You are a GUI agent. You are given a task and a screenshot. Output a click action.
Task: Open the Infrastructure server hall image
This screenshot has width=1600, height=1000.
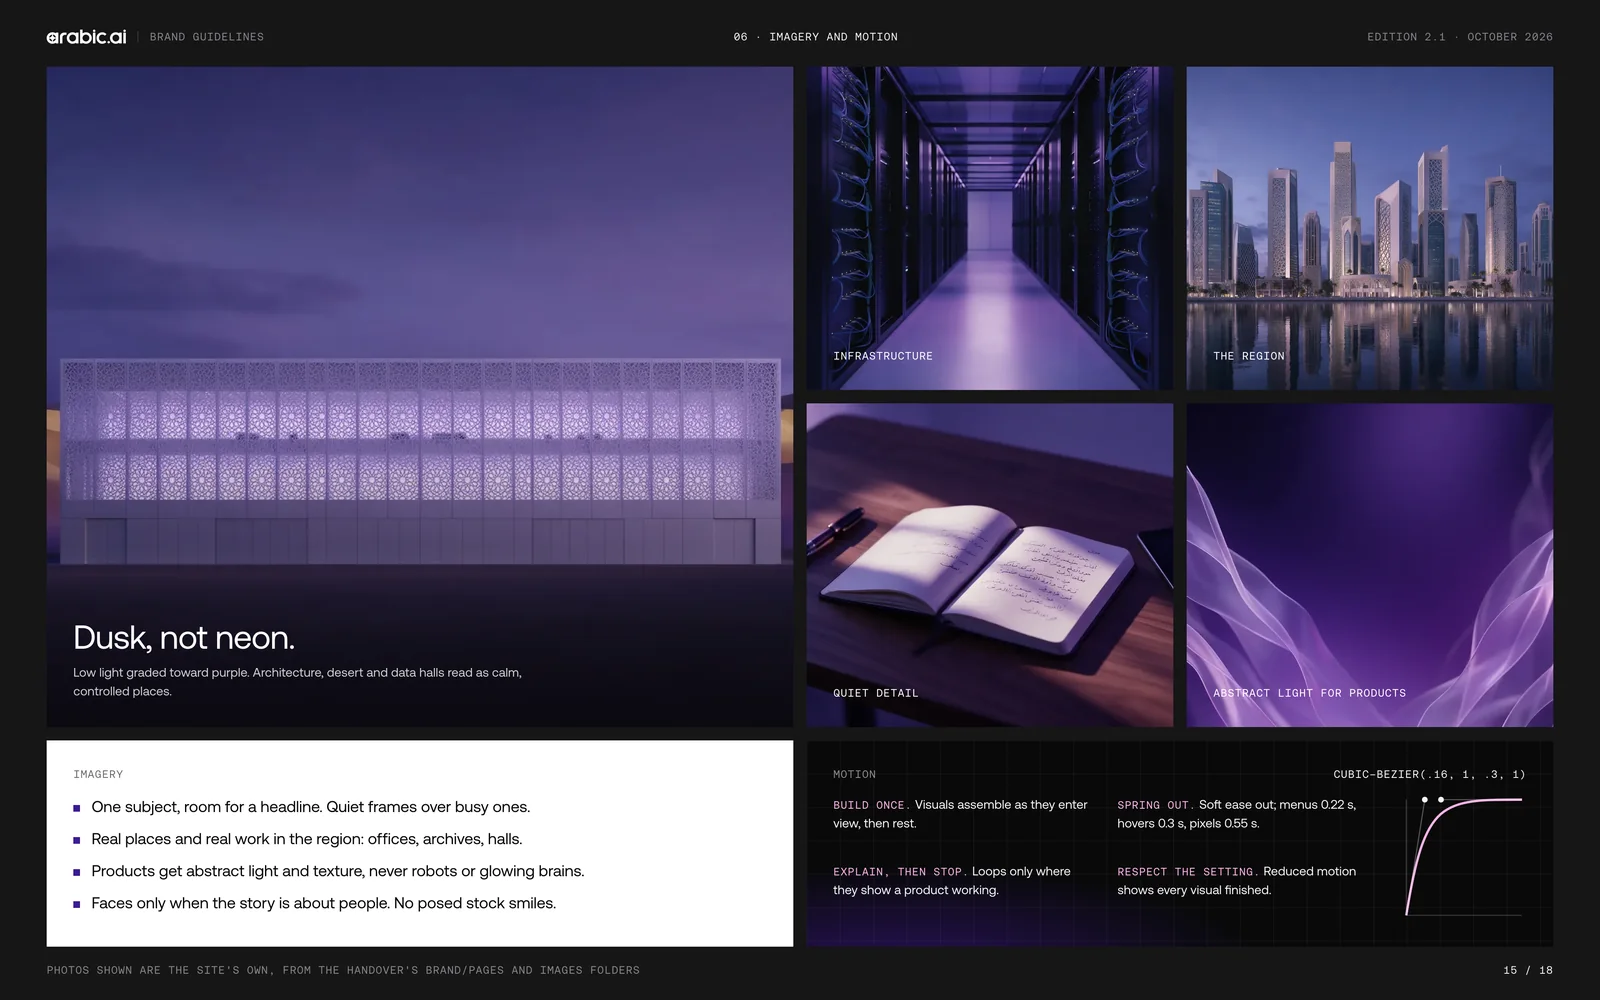click(x=990, y=228)
